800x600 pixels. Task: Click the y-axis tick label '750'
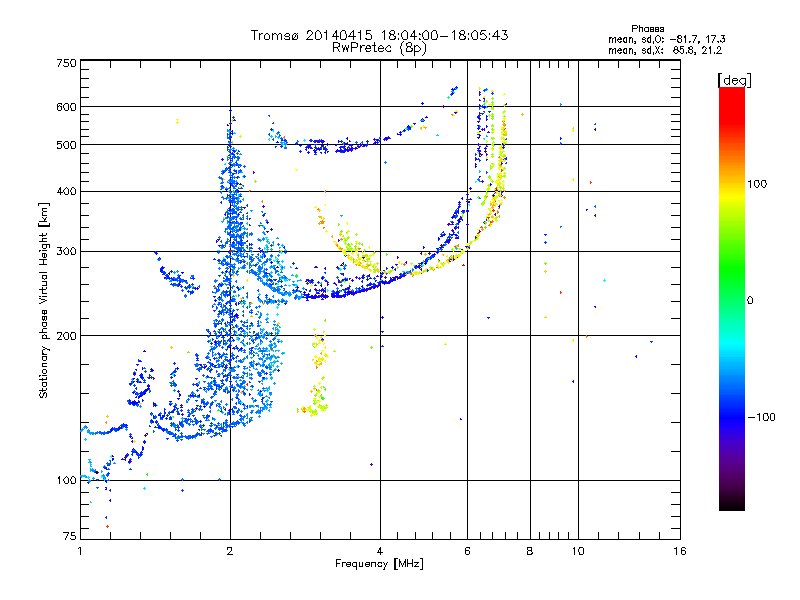click(66, 63)
